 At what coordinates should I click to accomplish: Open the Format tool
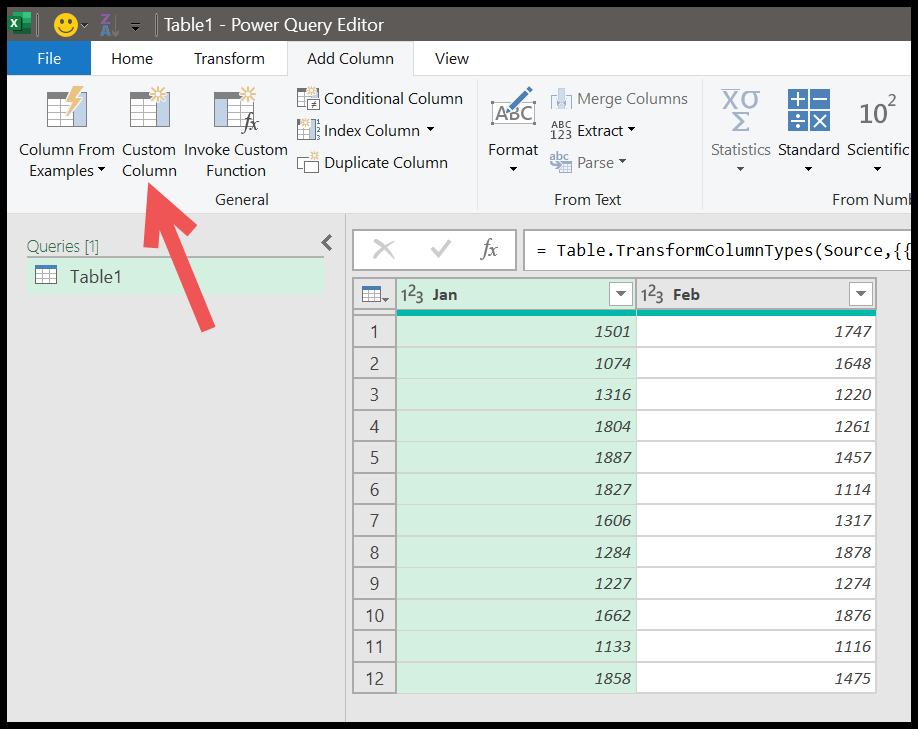click(x=513, y=125)
